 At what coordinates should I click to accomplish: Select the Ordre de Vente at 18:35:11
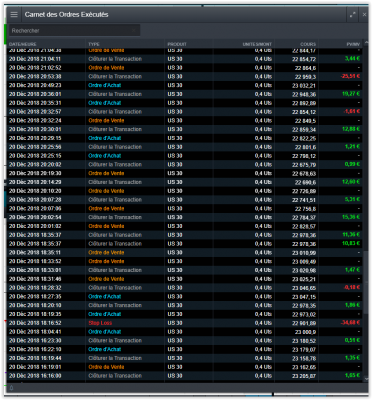pyautogui.click(x=106, y=253)
